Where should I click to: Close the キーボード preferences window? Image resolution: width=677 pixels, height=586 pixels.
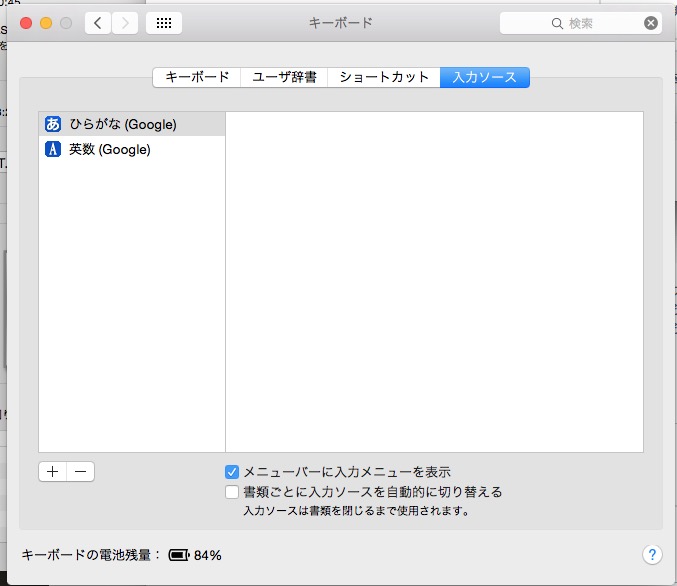coord(26,23)
